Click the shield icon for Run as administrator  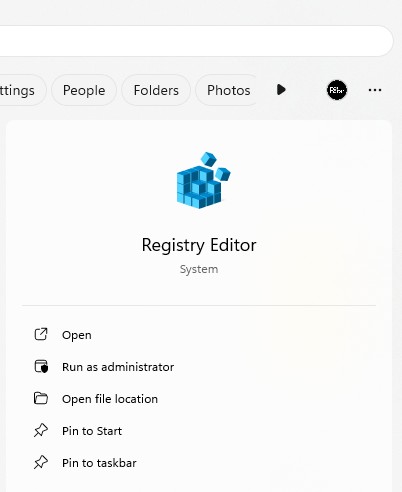pos(41,366)
